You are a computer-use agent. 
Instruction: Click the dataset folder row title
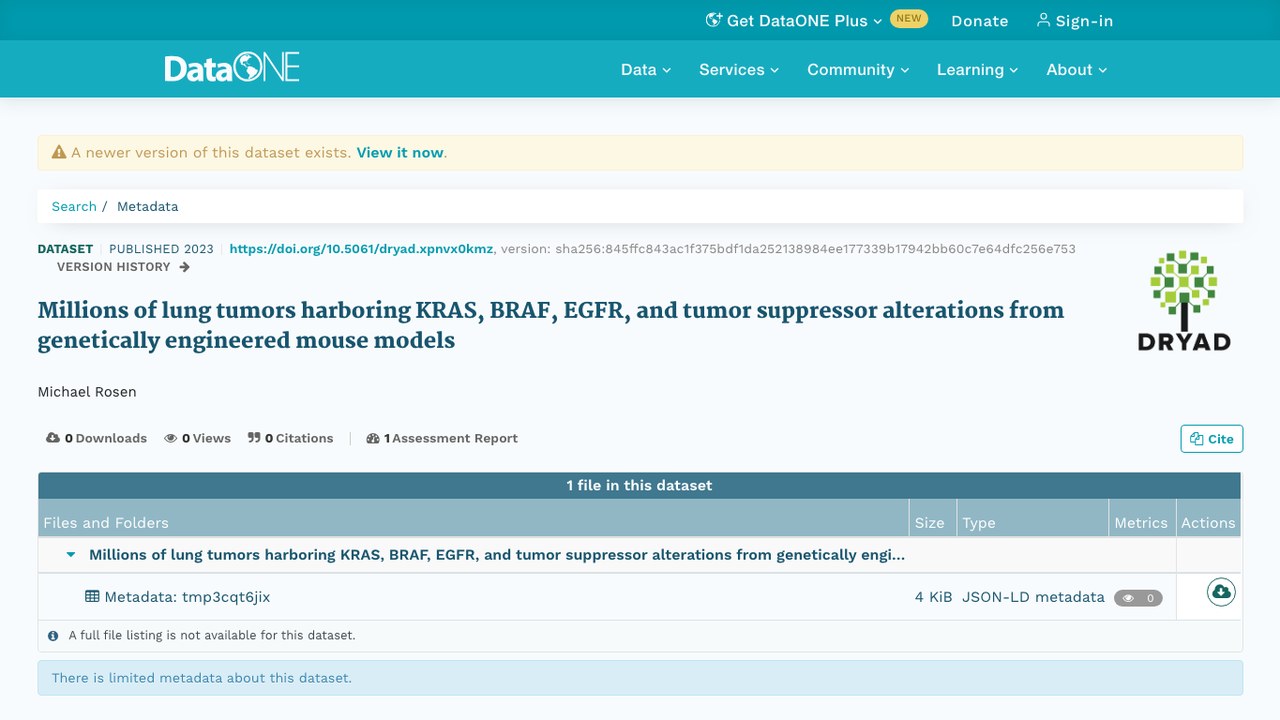tap(497, 555)
